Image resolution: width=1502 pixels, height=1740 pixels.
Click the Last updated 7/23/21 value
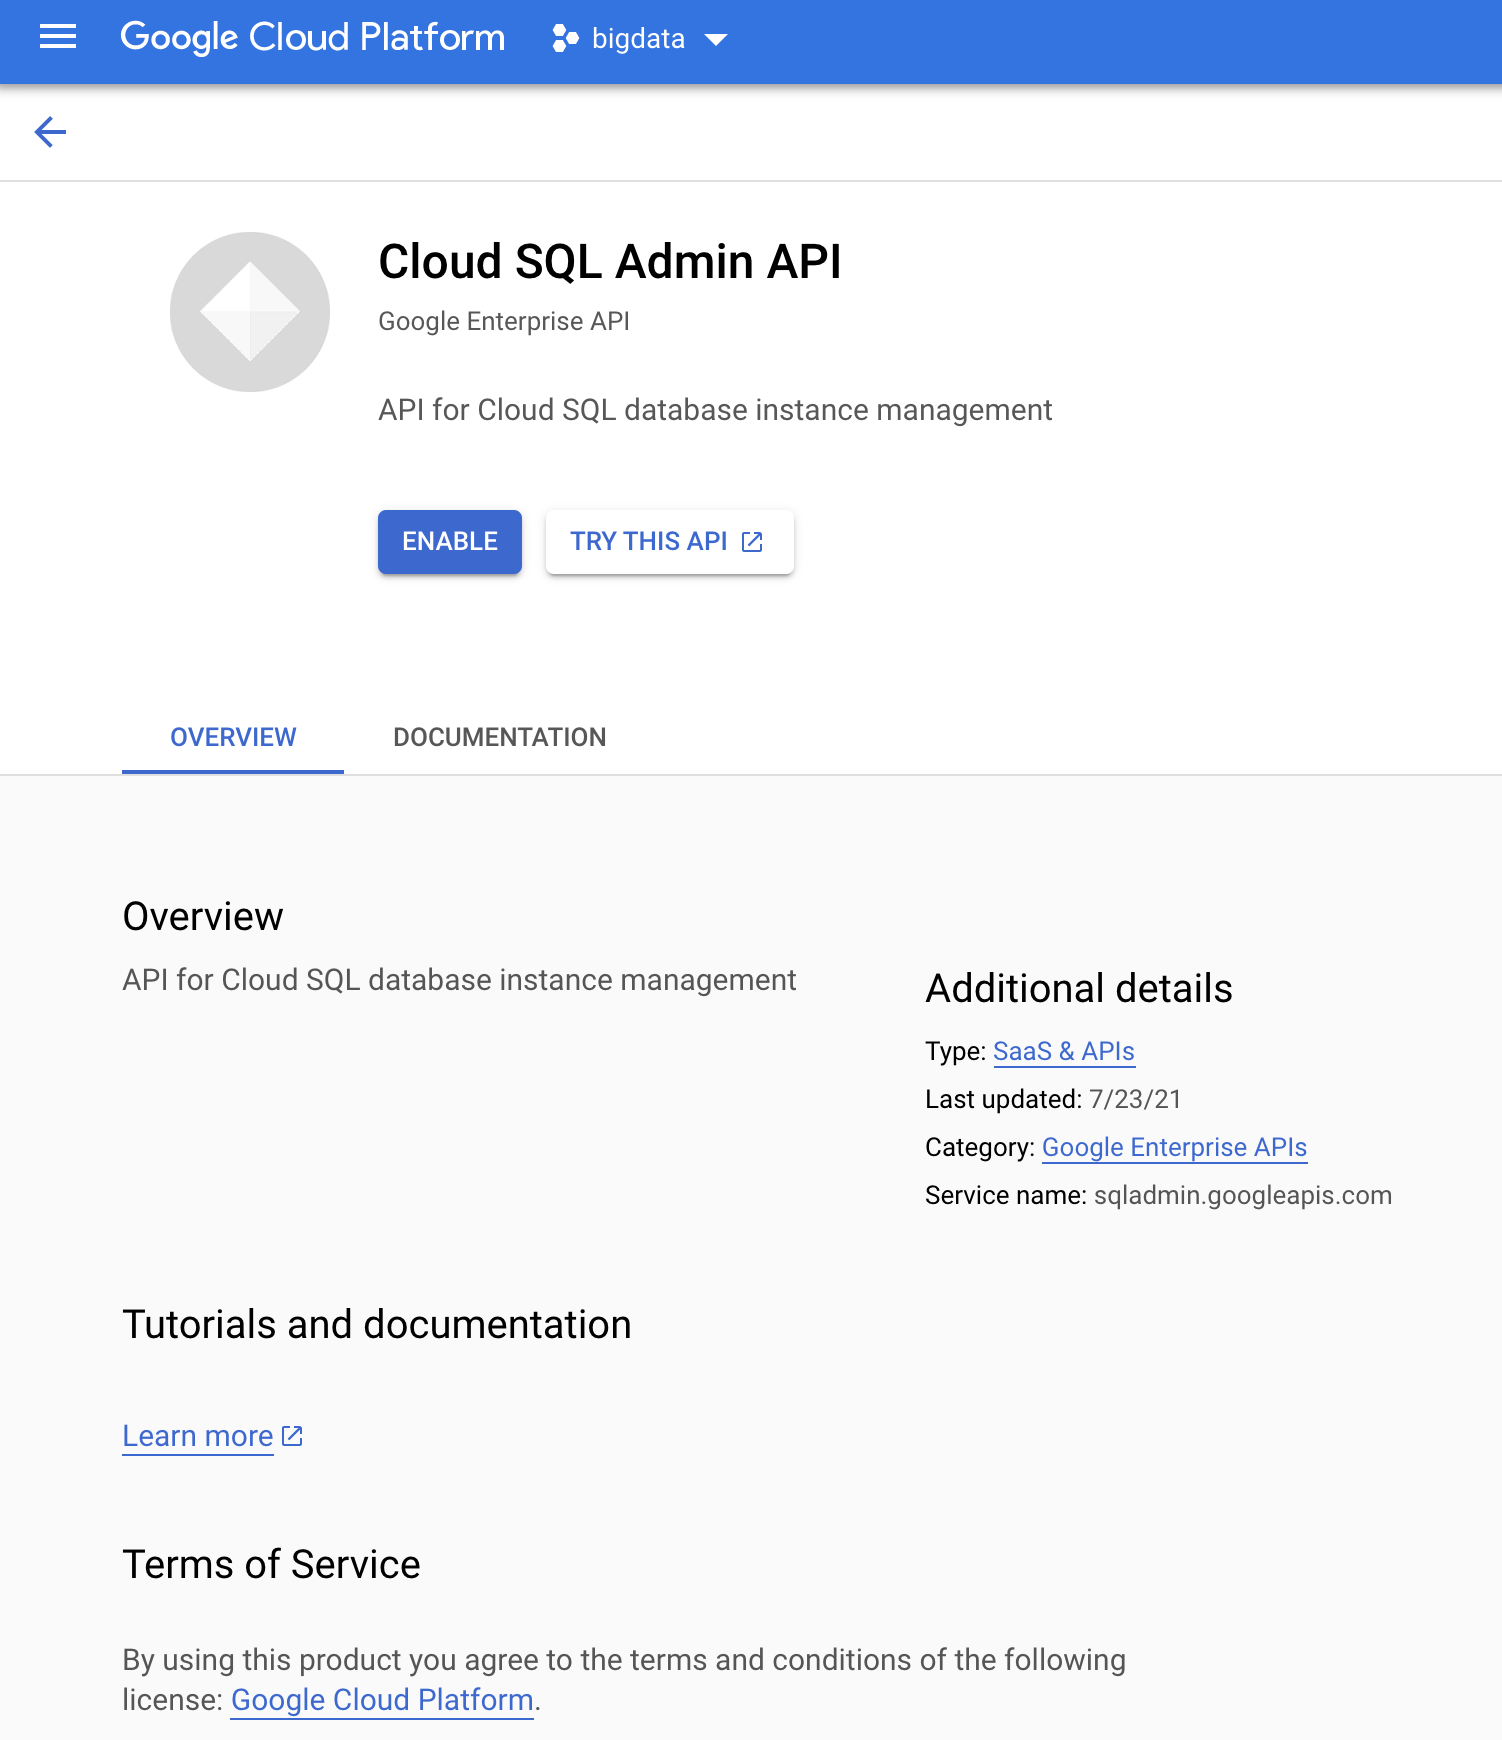coord(1135,1099)
